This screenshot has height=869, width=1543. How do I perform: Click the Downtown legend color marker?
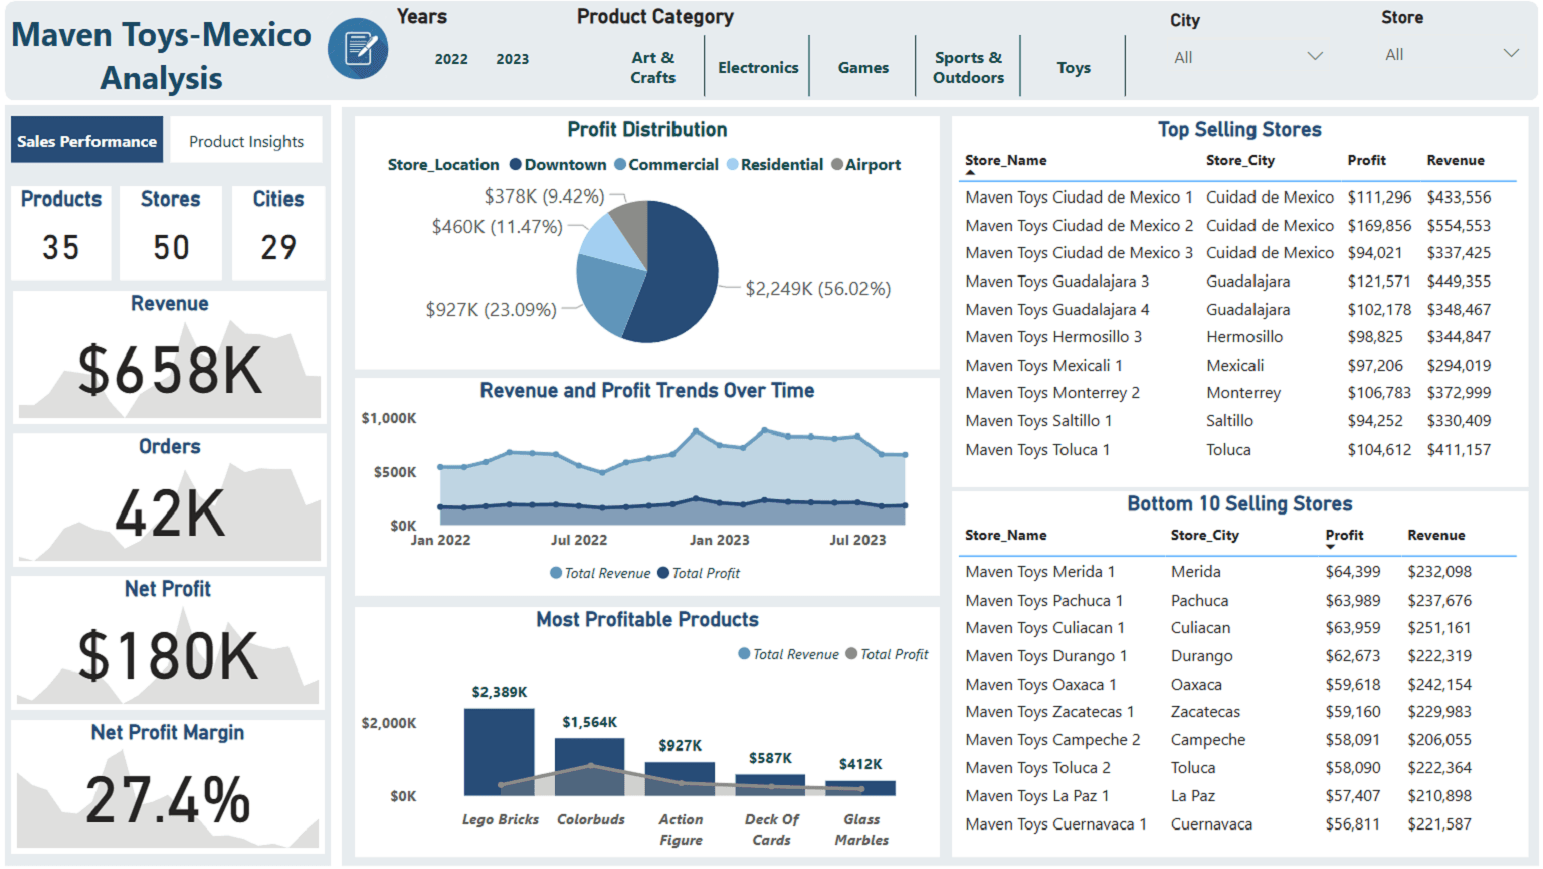pyautogui.click(x=516, y=164)
